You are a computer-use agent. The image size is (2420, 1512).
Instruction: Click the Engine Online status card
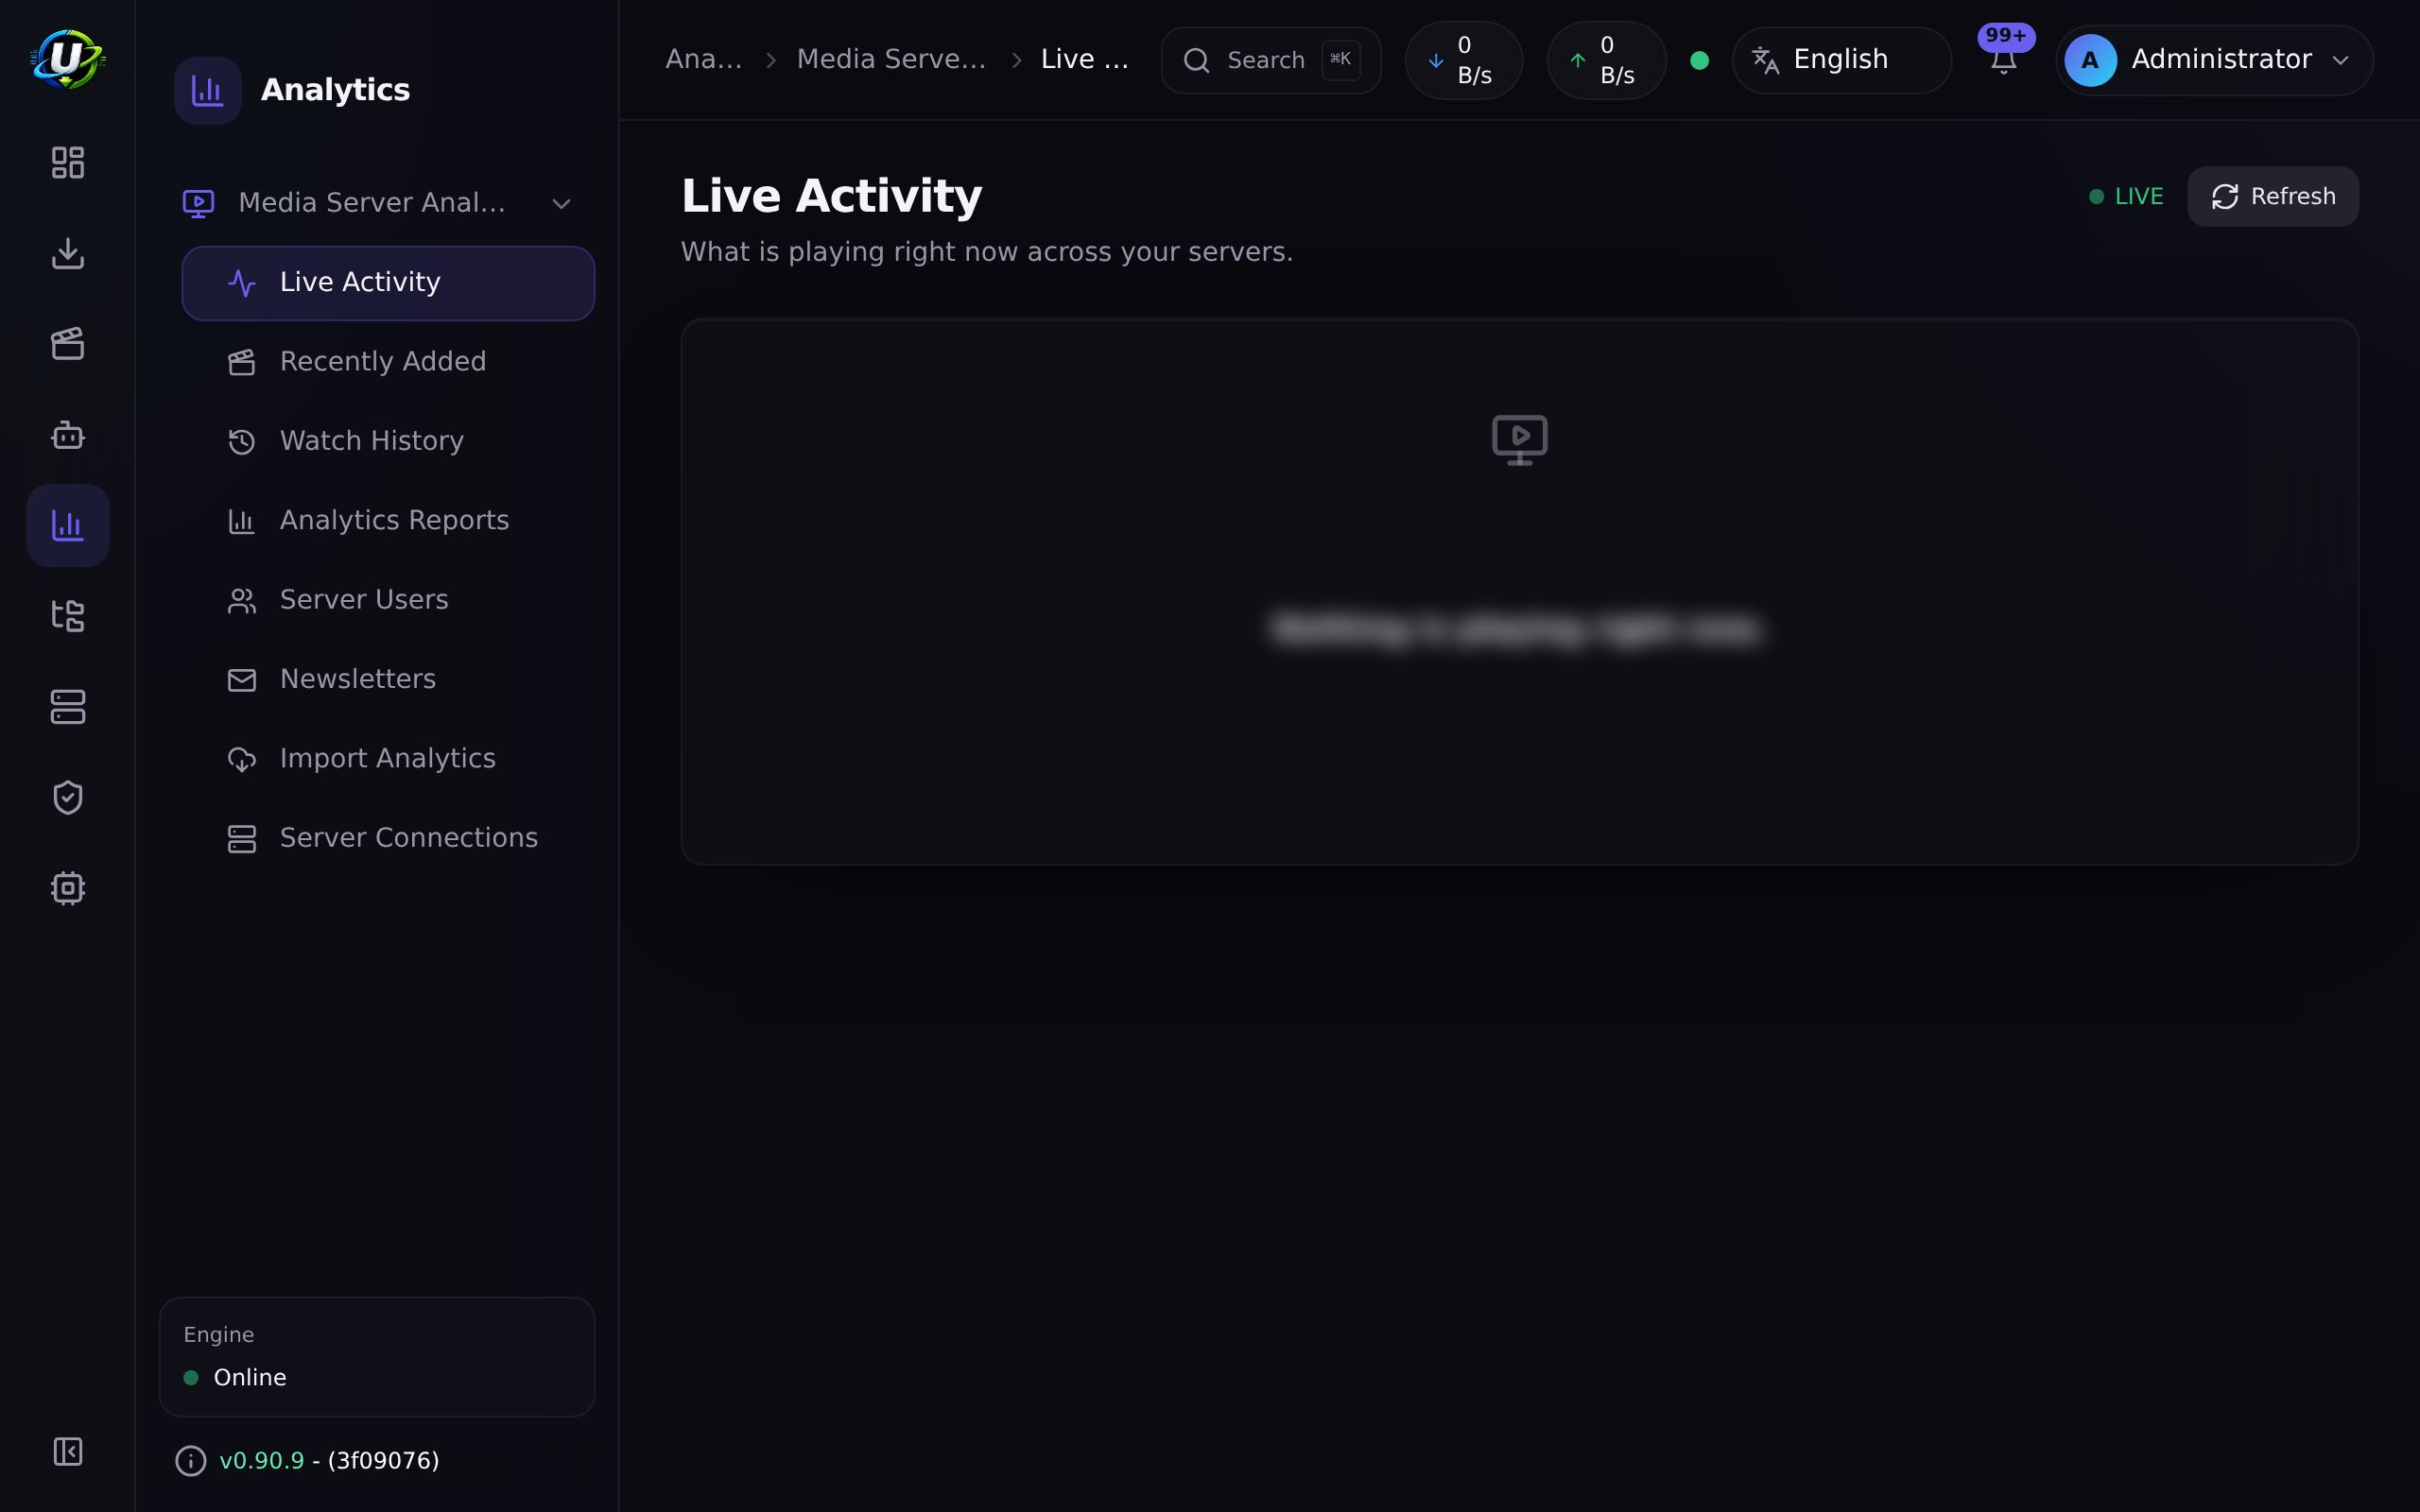(x=377, y=1357)
